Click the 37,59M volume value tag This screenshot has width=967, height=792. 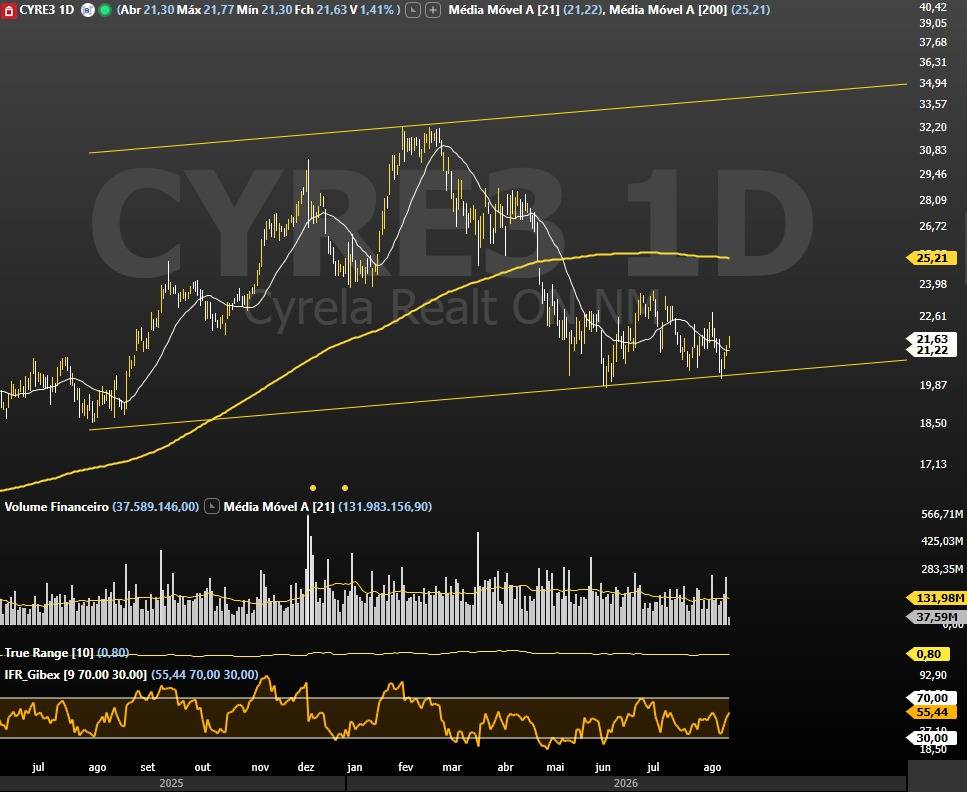(936, 617)
